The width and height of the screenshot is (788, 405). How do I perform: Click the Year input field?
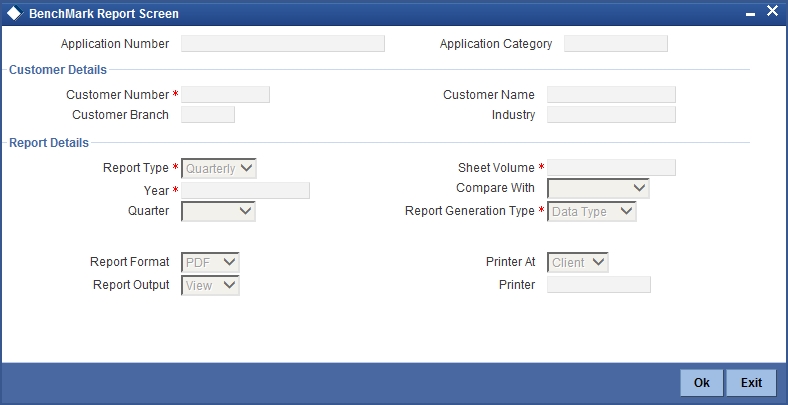coord(245,190)
